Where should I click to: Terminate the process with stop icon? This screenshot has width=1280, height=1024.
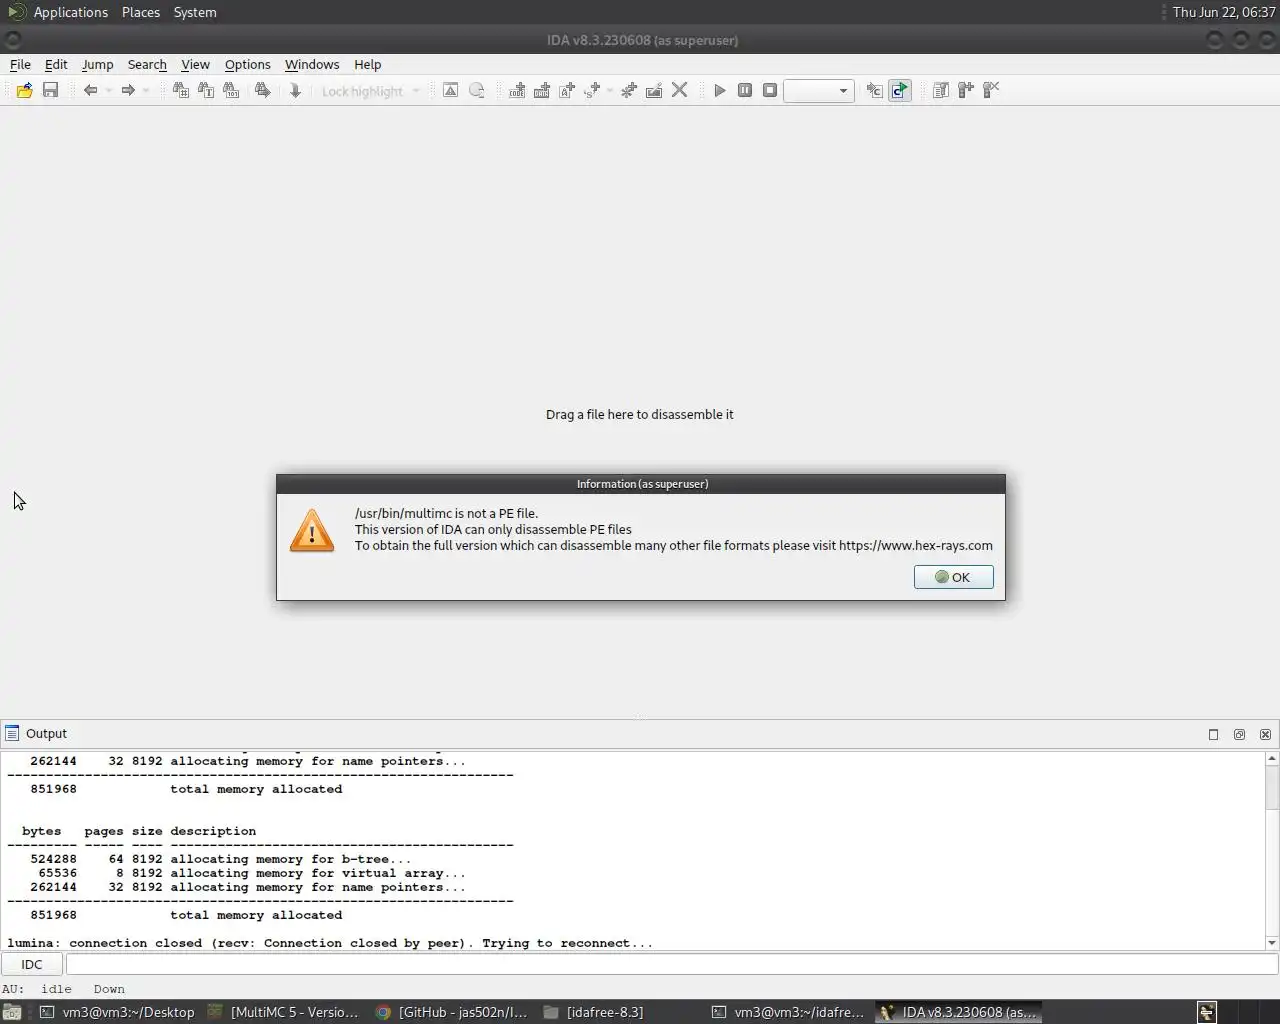coord(770,90)
